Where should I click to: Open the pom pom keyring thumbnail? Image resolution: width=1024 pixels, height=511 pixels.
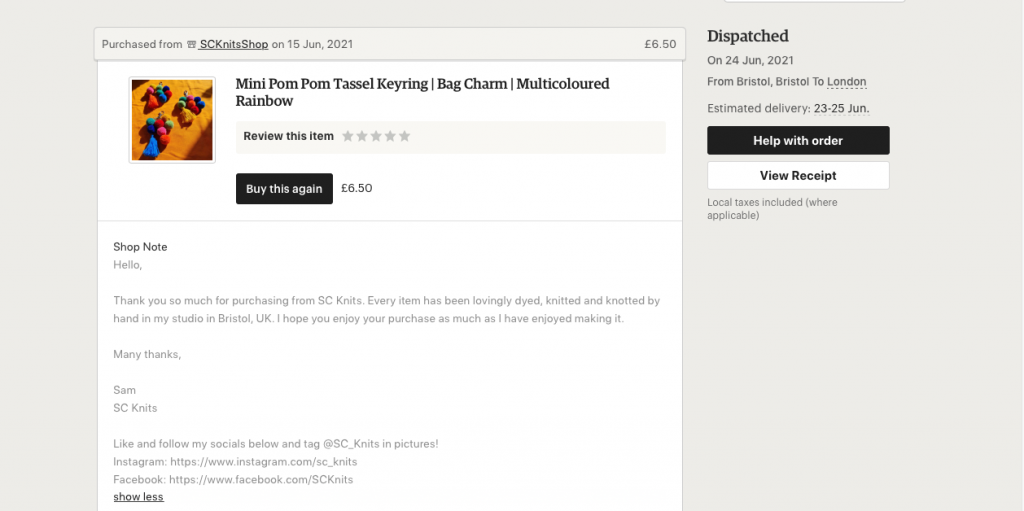click(172, 120)
